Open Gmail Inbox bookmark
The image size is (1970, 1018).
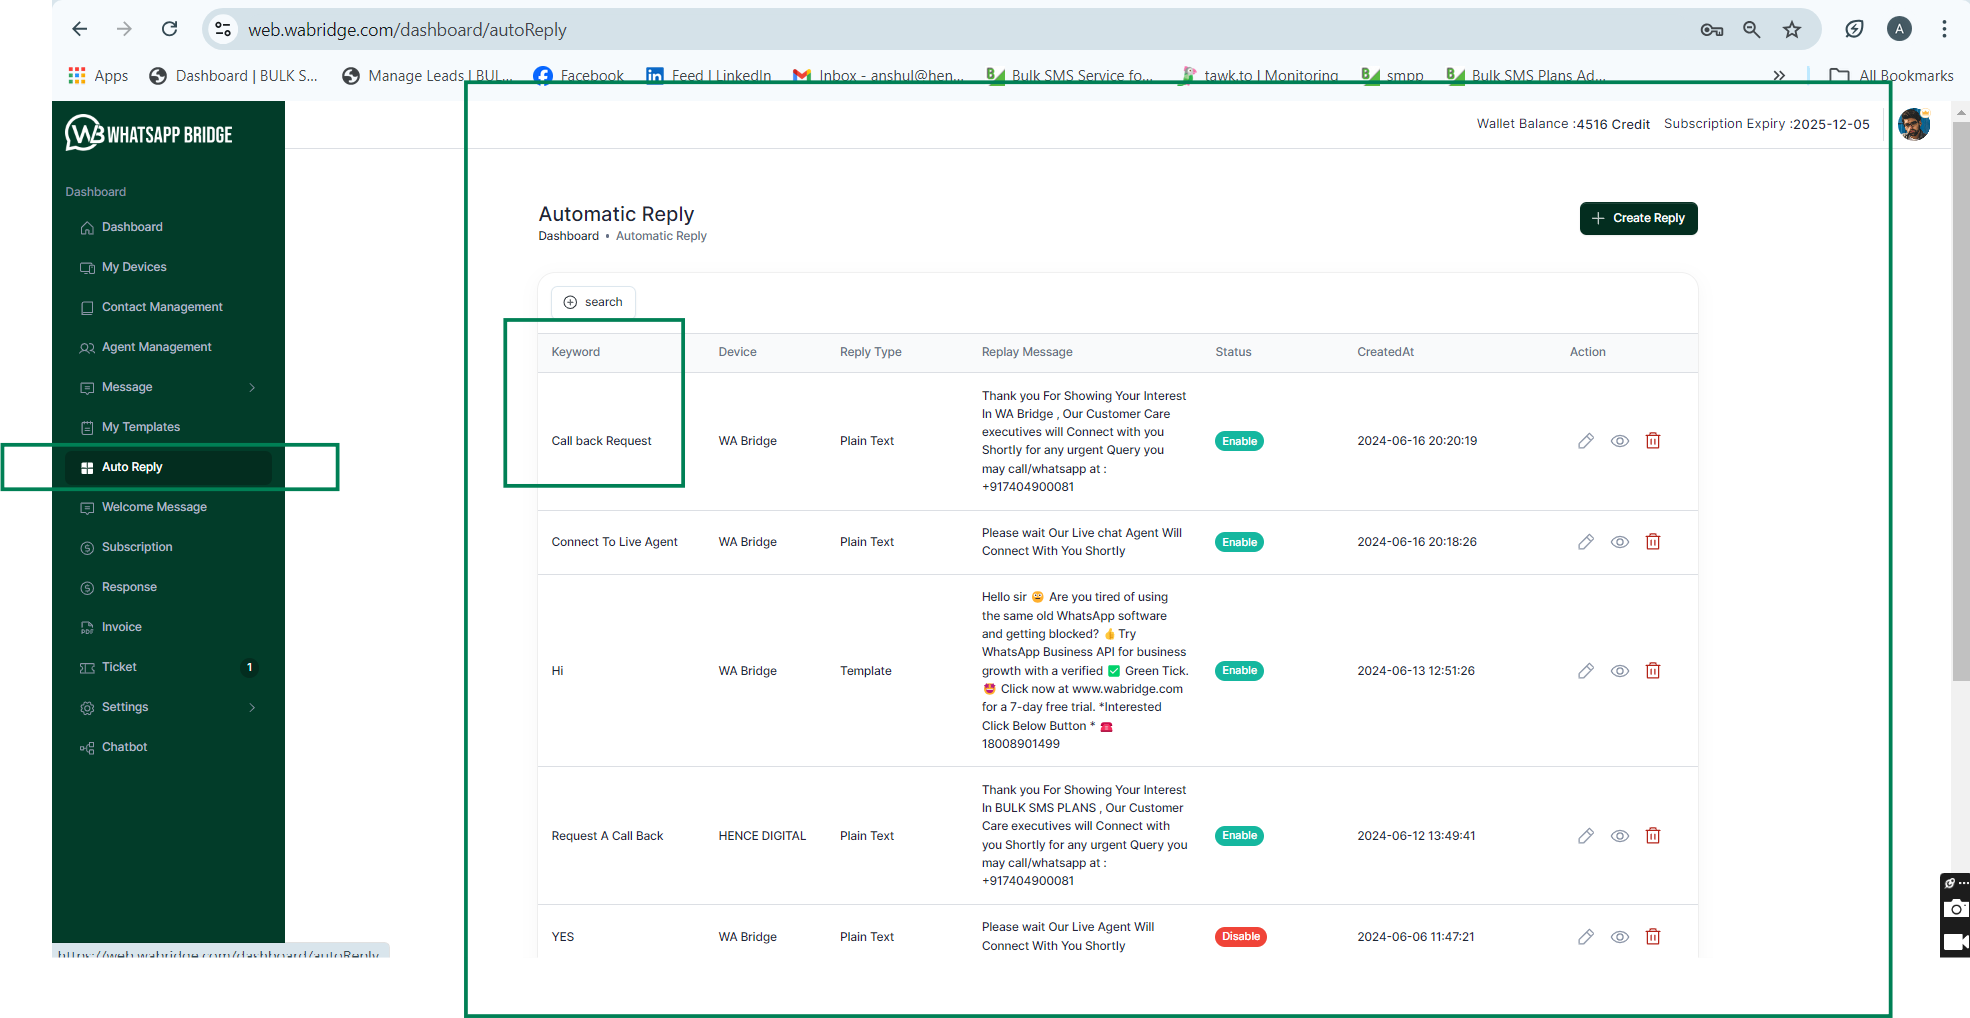[x=879, y=76]
